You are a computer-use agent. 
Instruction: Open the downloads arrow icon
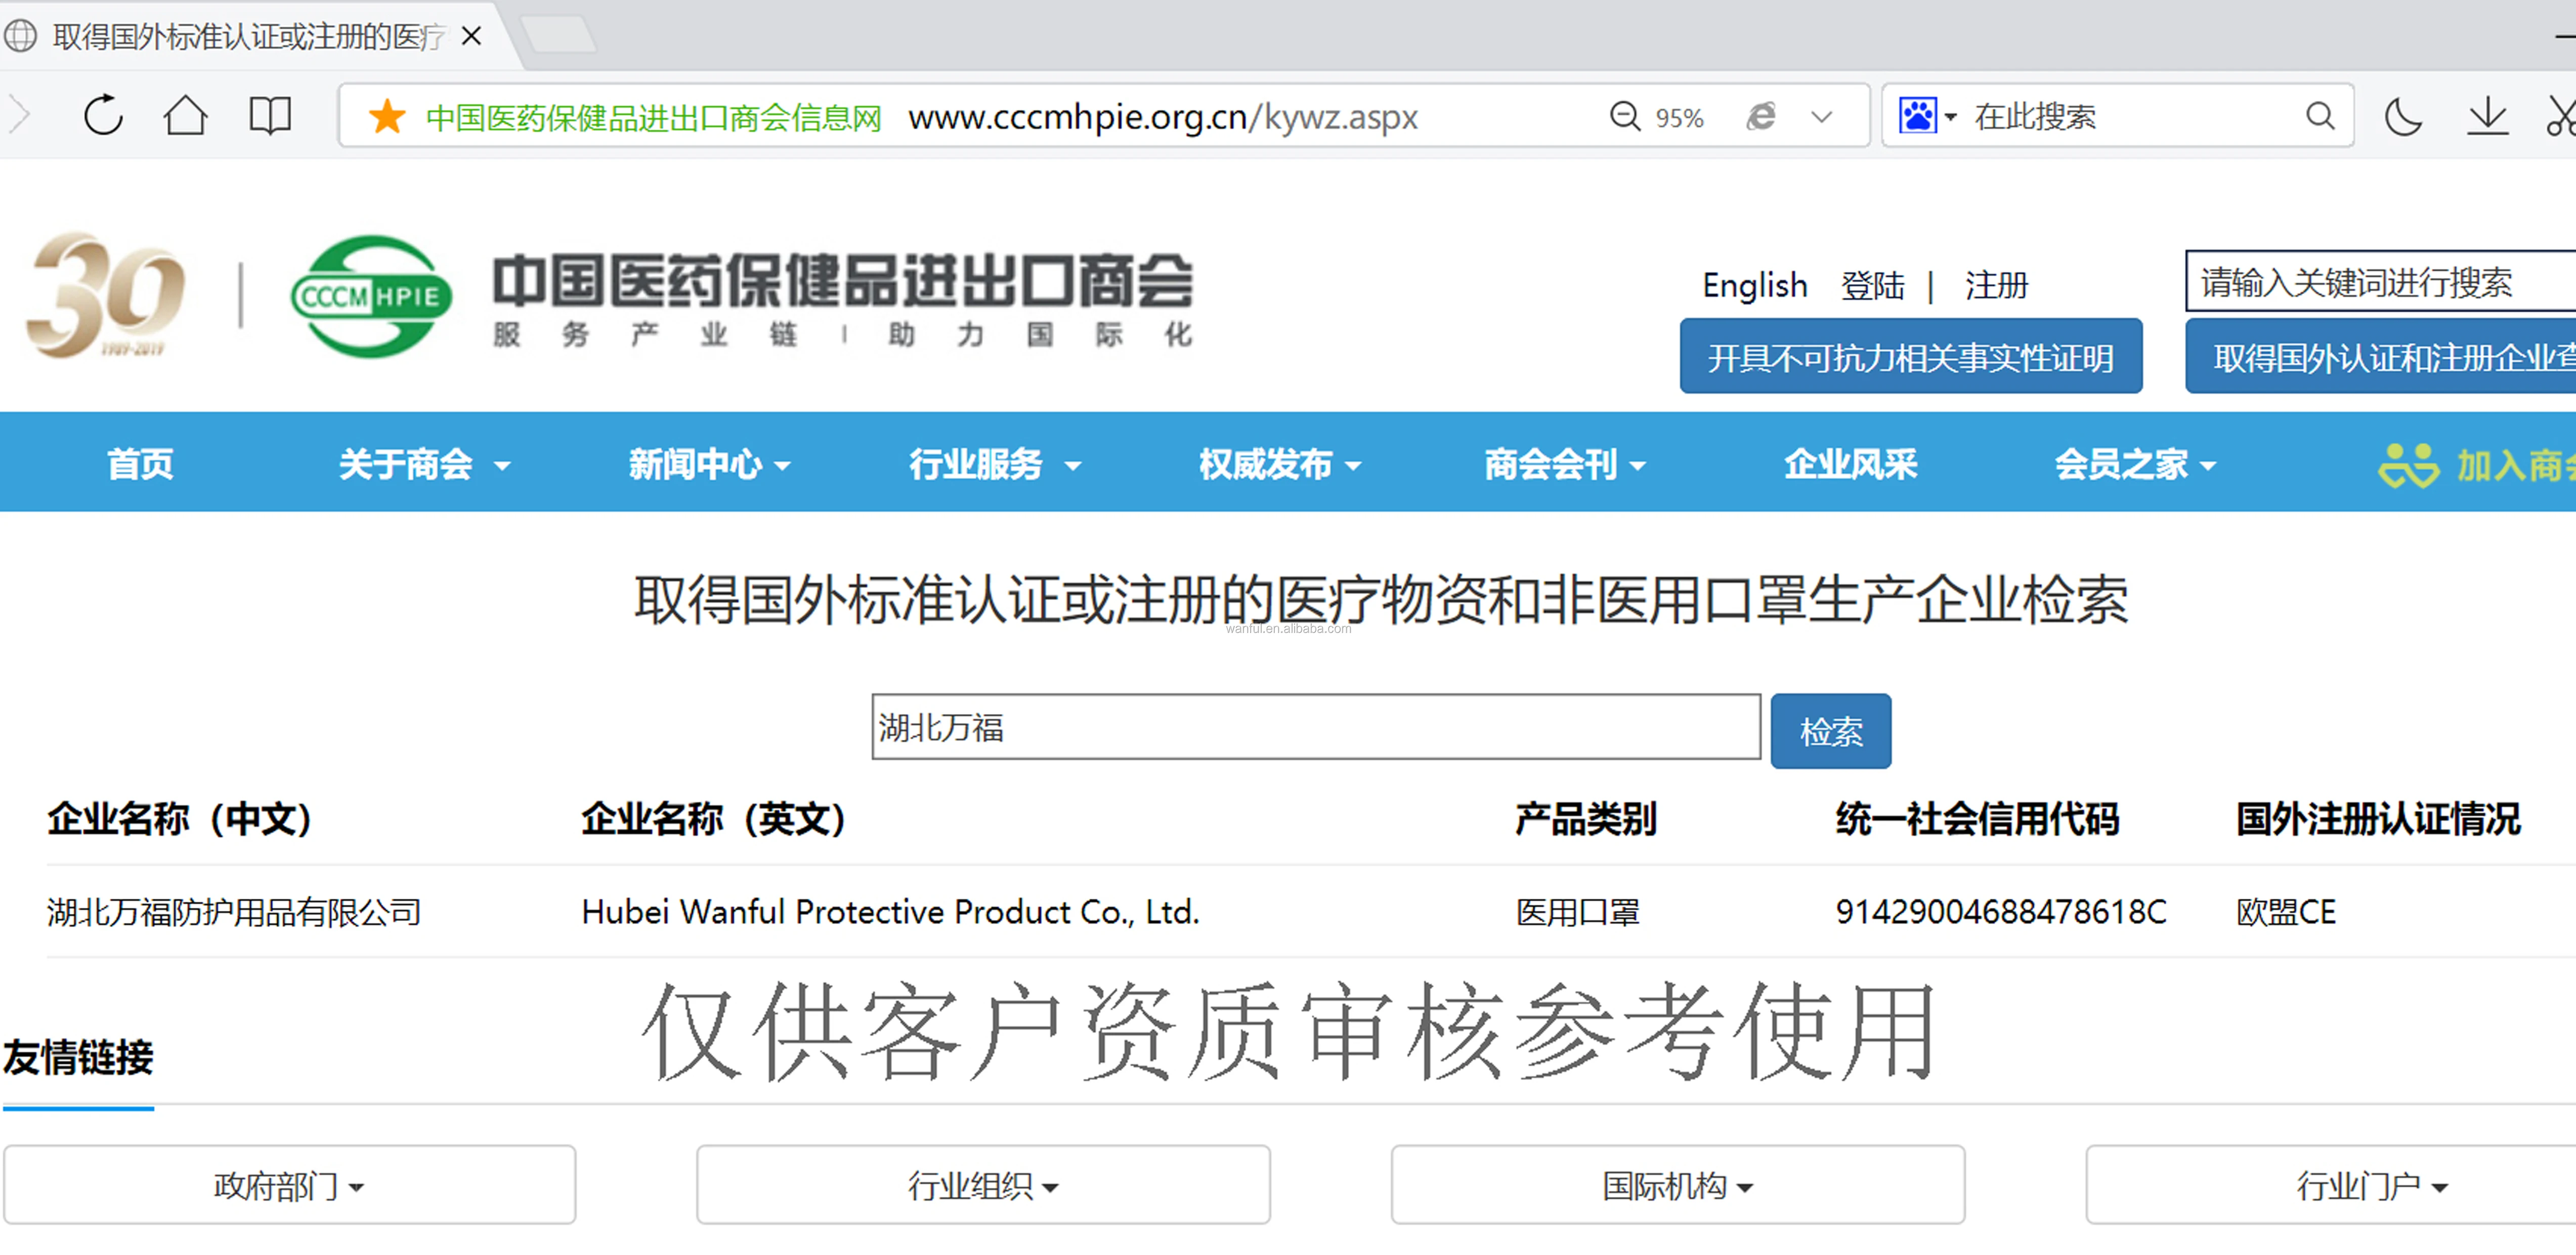2487,117
